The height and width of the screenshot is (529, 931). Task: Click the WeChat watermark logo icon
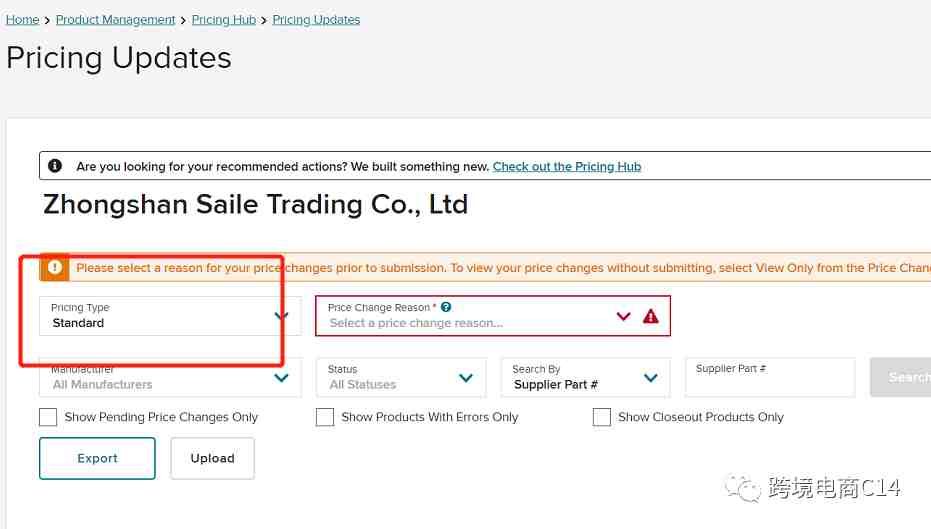click(742, 489)
